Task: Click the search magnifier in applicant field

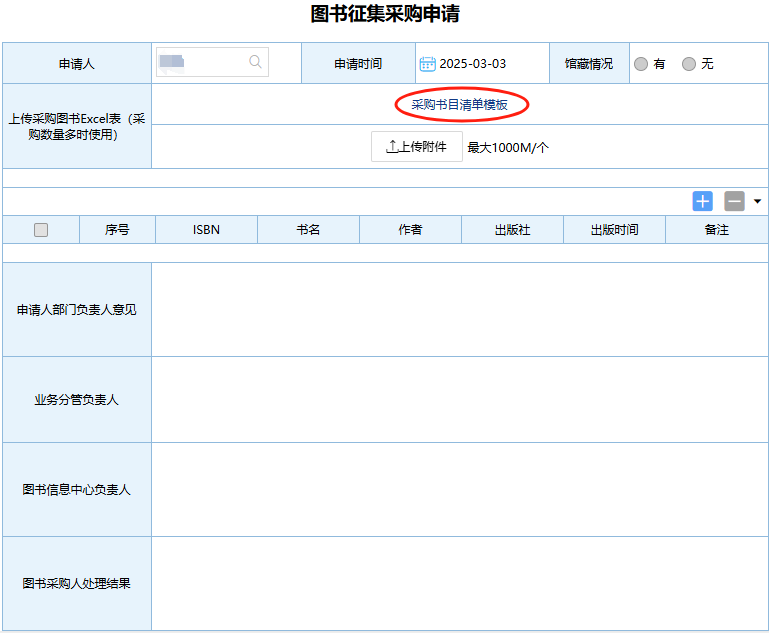Action: (256, 63)
